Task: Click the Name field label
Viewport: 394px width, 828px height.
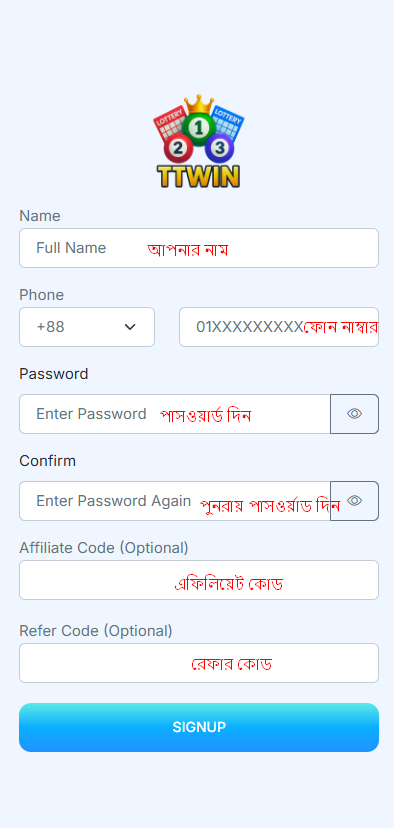Action: 40,216
